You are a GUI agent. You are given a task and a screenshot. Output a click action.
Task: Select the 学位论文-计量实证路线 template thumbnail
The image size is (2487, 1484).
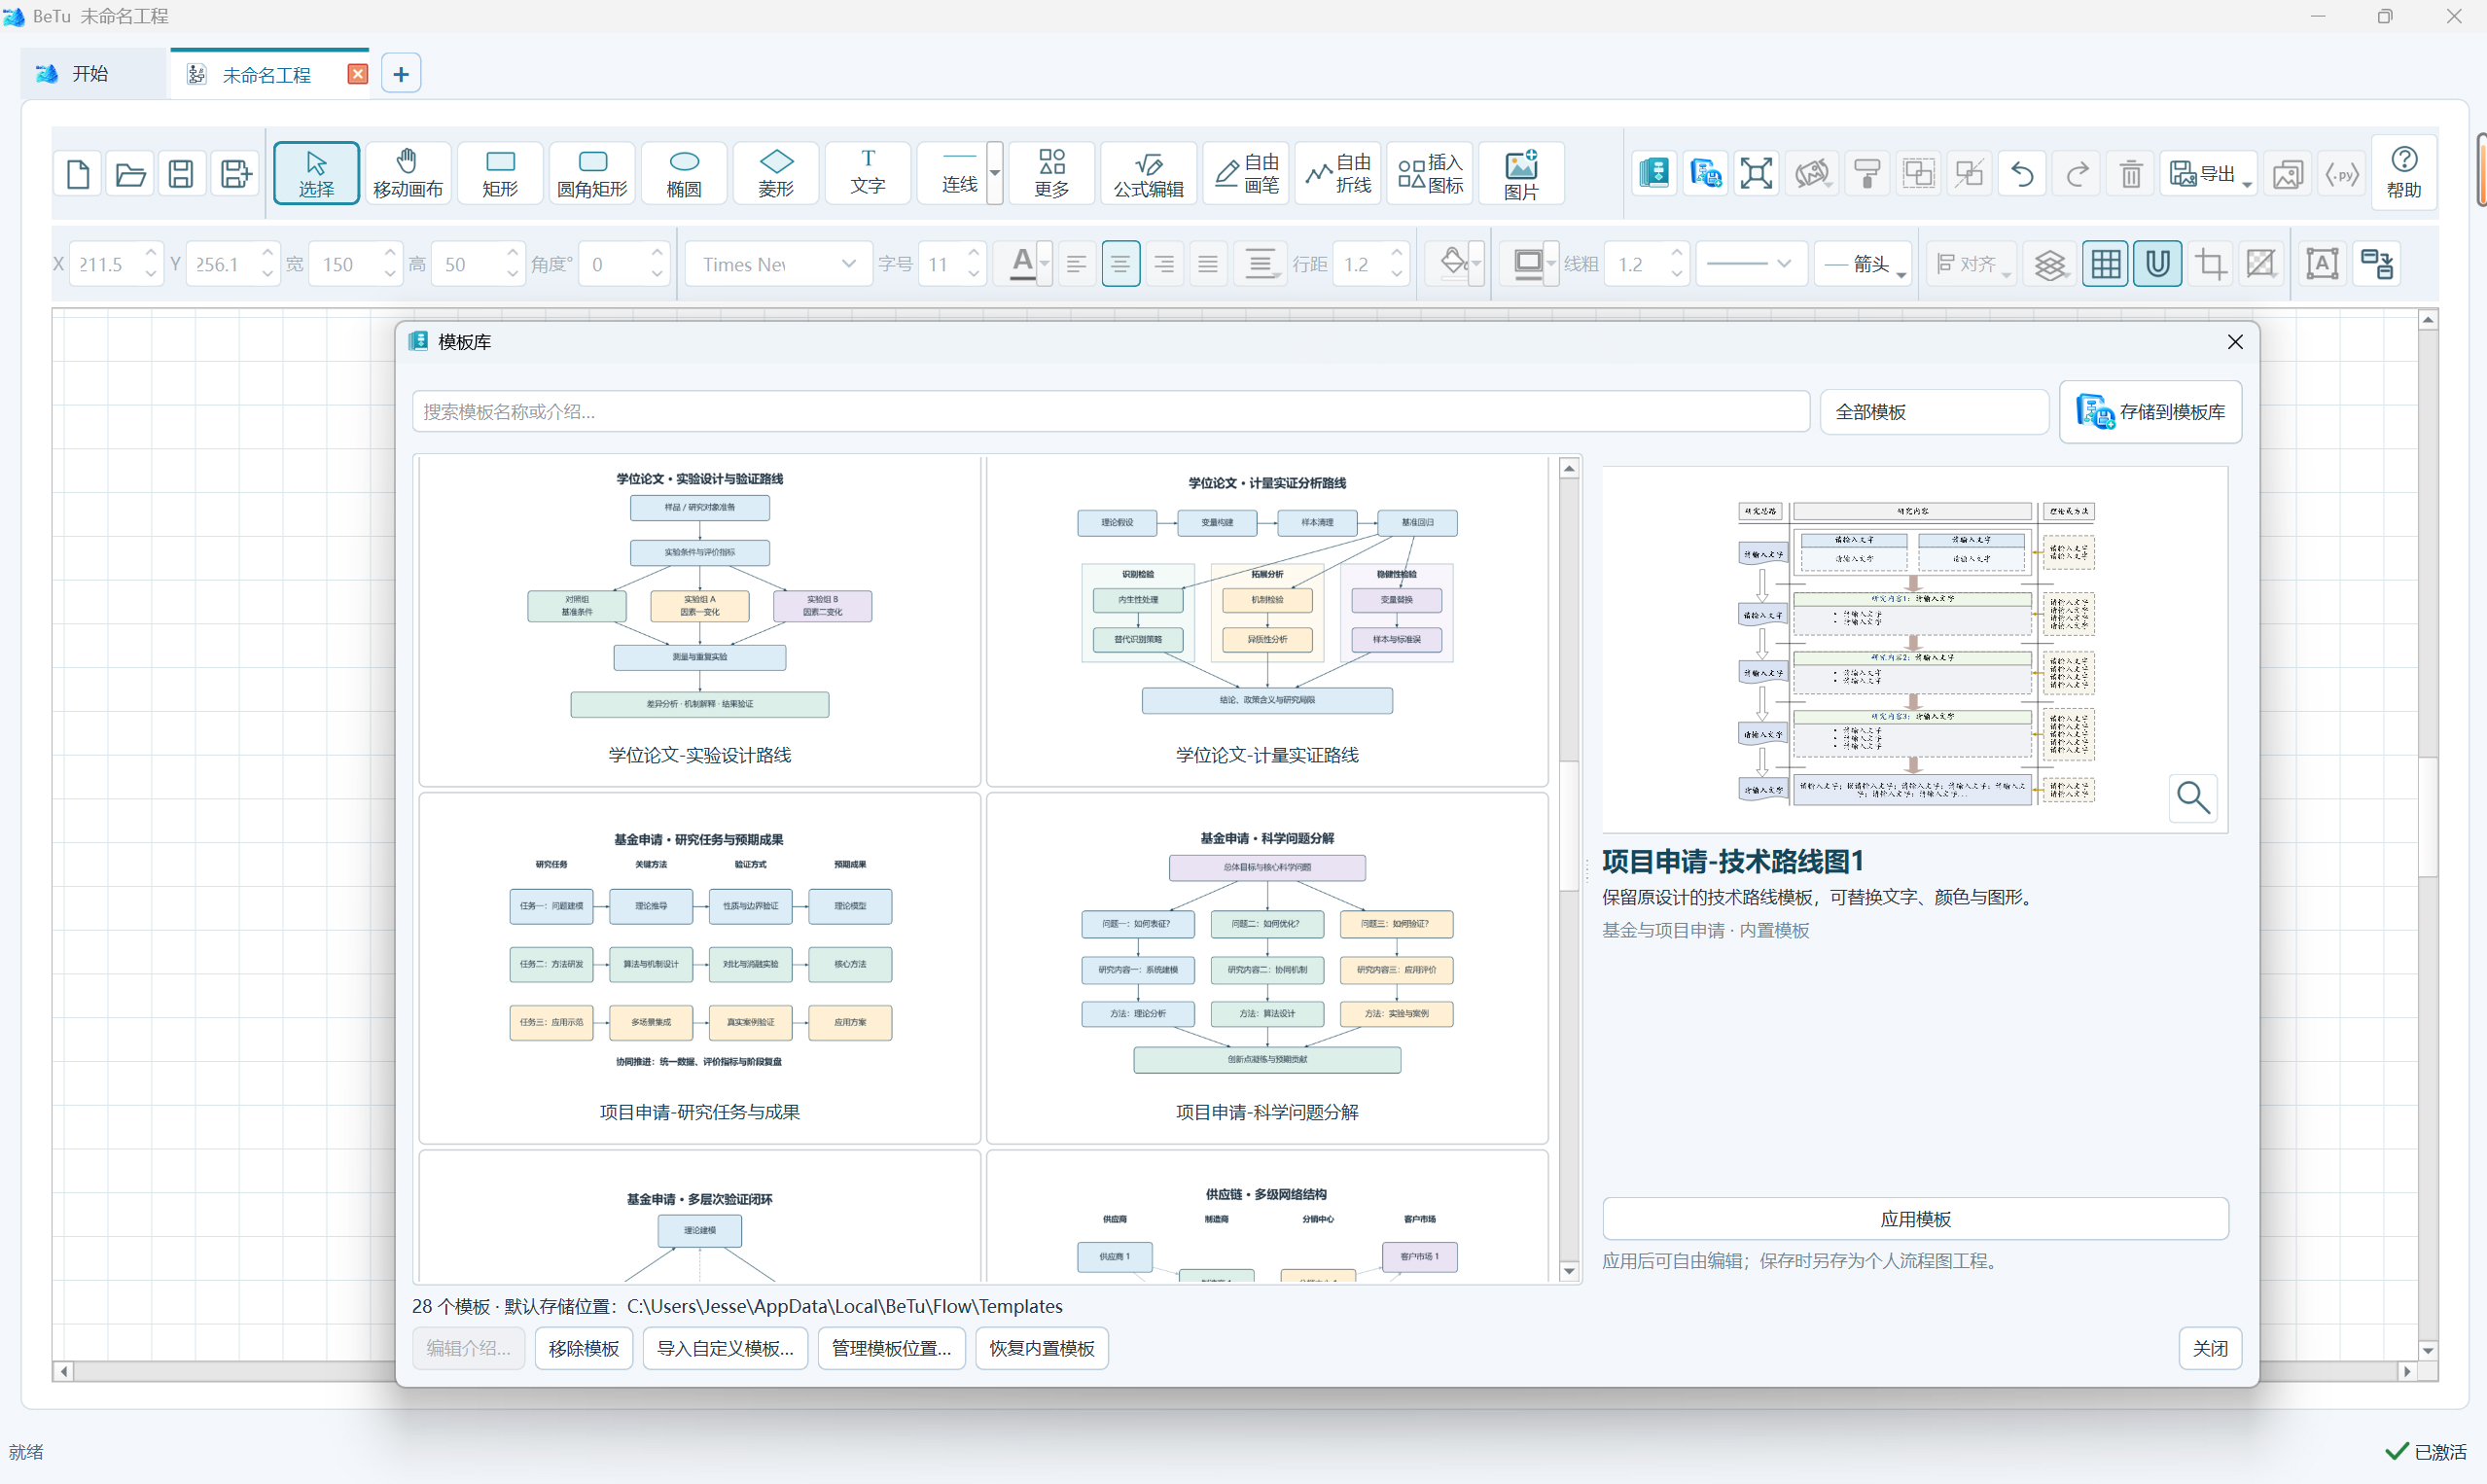[x=1266, y=620]
